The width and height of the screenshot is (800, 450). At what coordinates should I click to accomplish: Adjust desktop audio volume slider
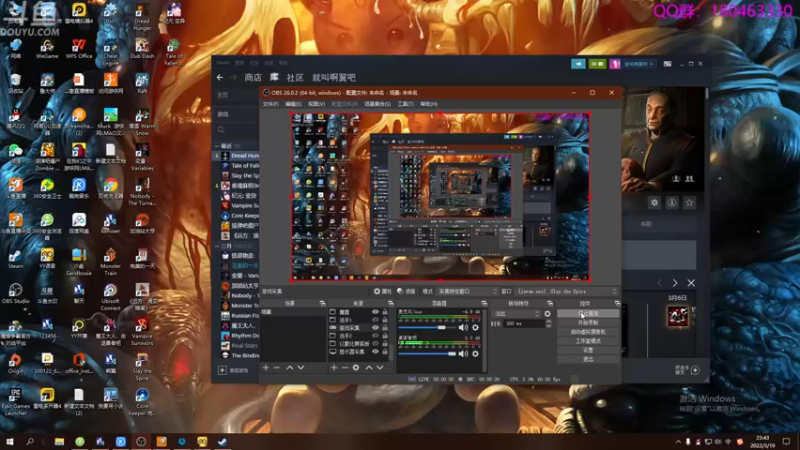tap(427, 354)
